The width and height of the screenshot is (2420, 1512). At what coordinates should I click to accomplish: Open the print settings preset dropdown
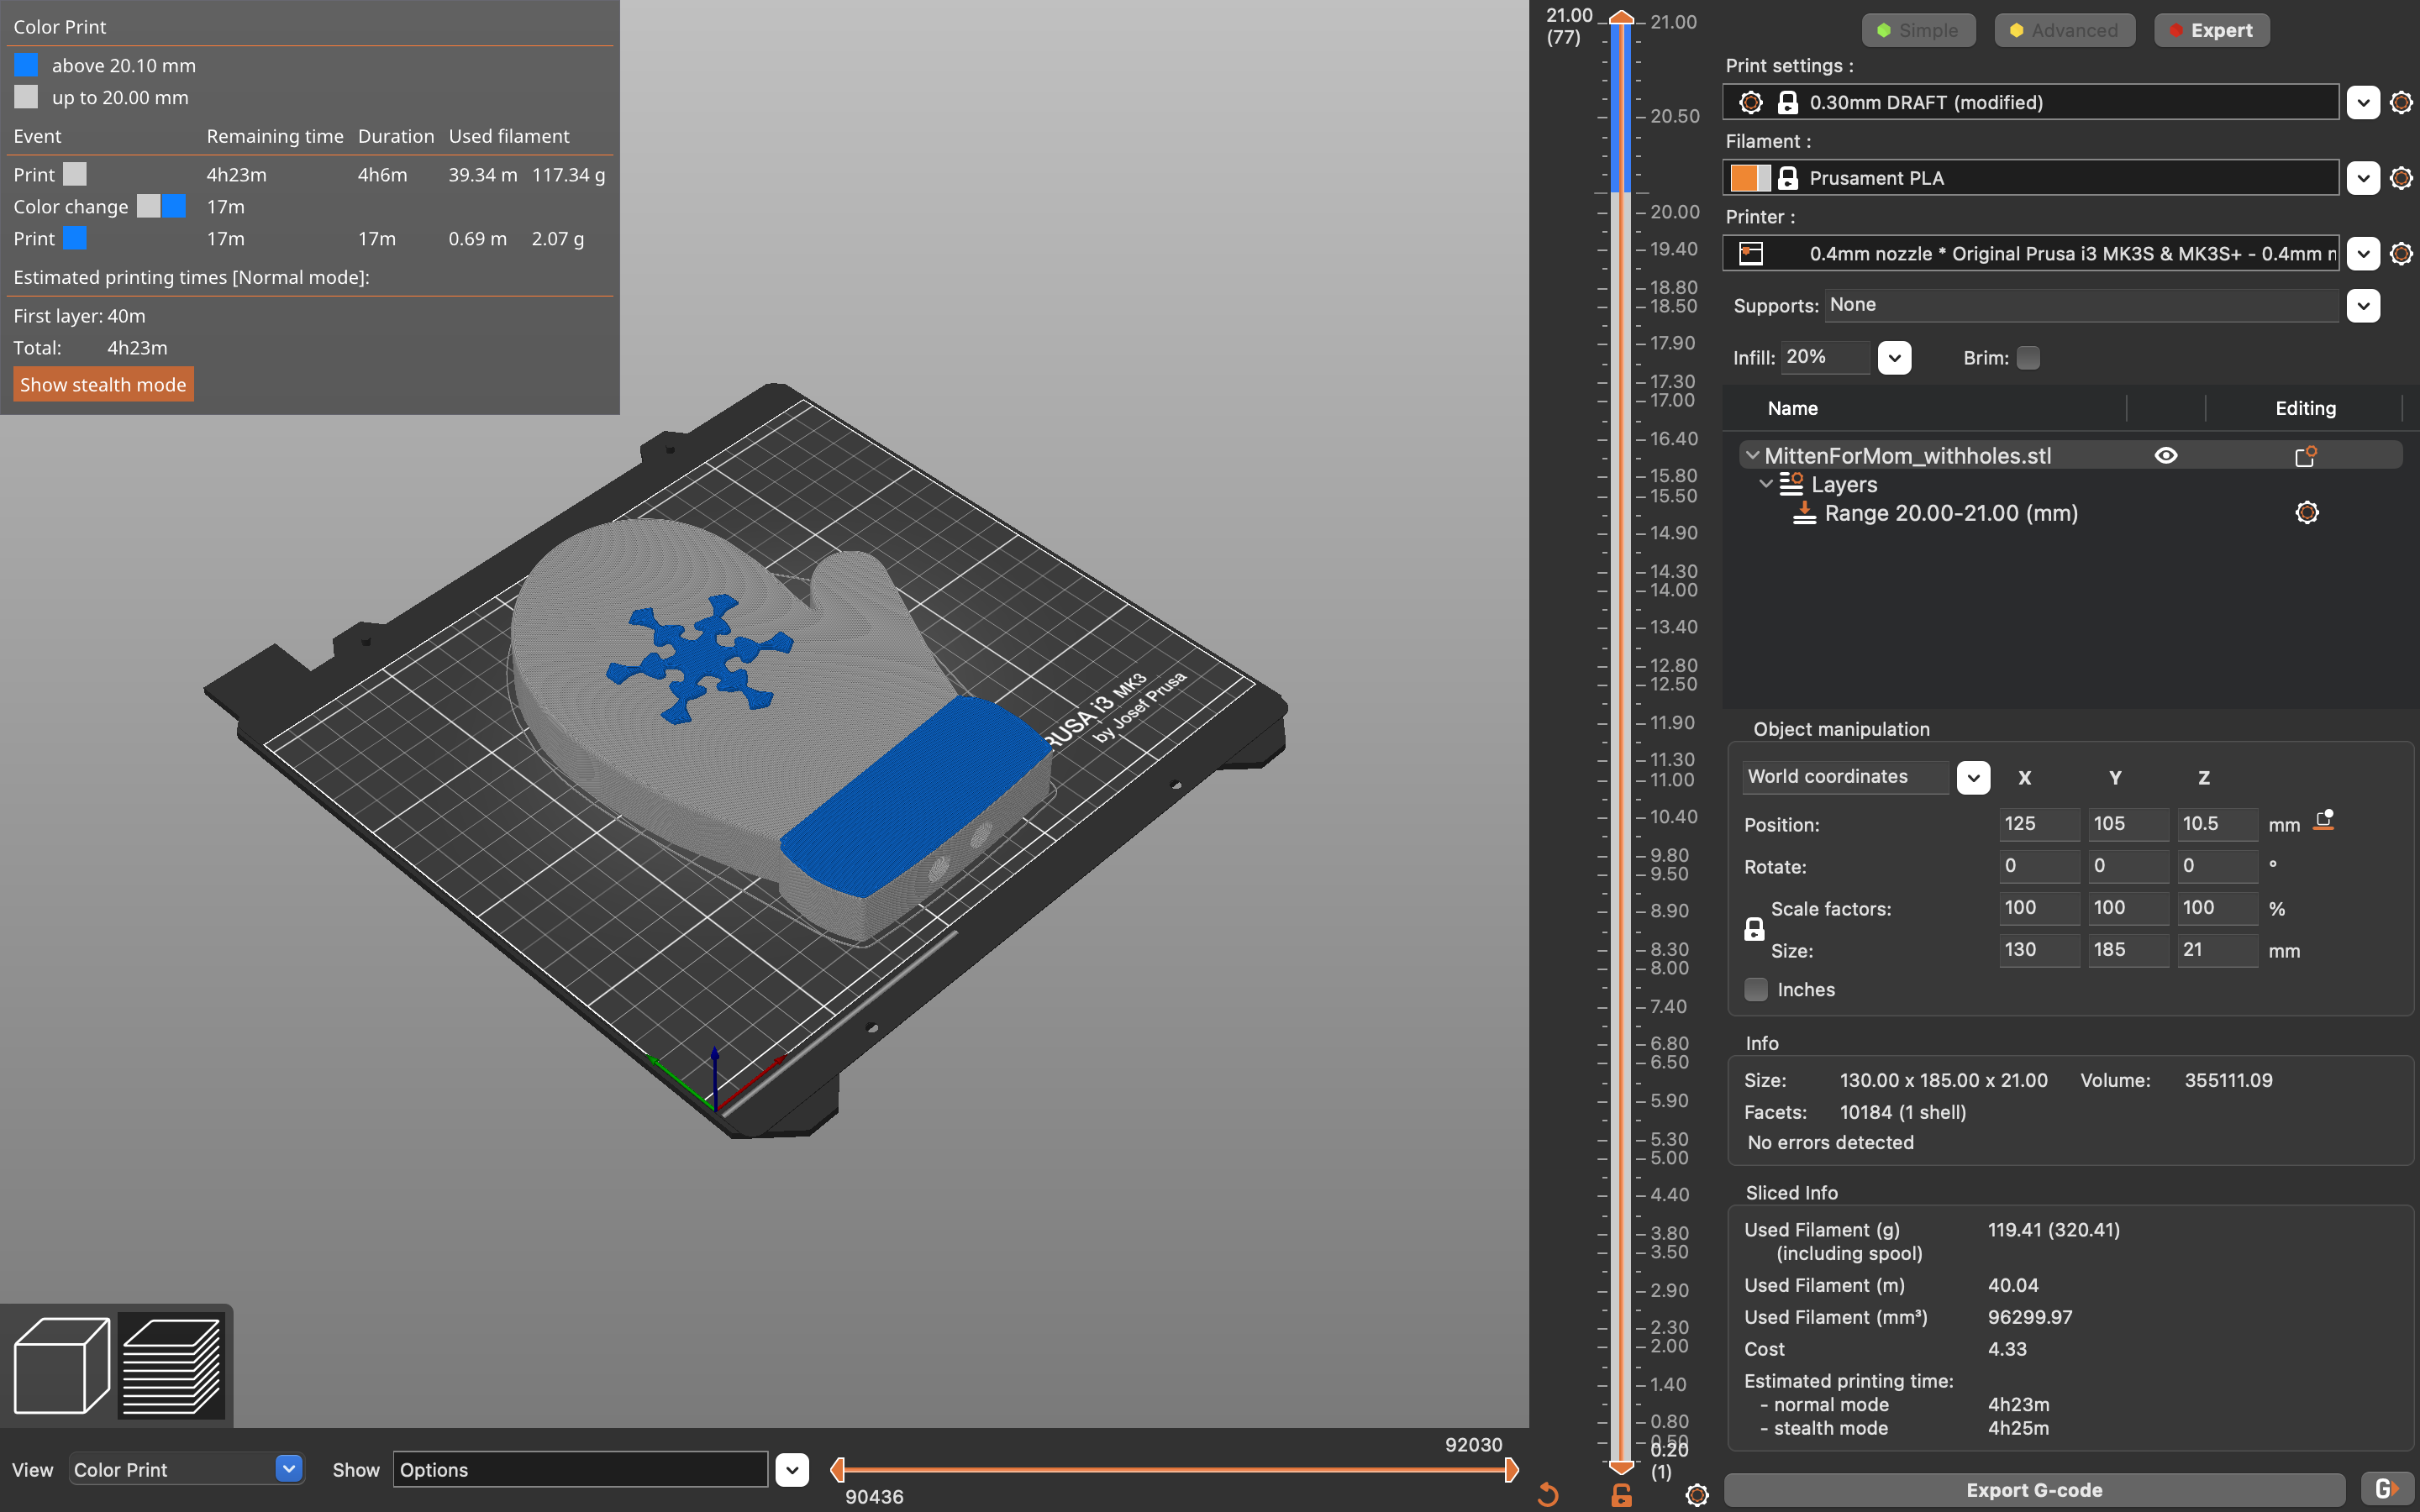click(2363, 102)
